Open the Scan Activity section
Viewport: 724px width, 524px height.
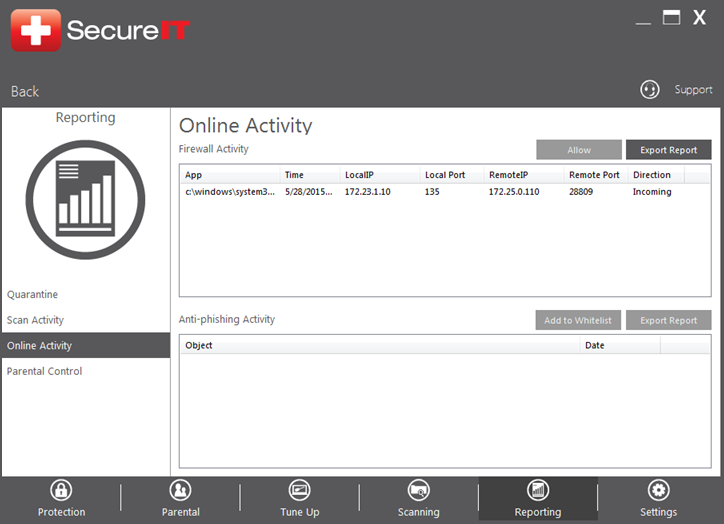click(35, 320)
